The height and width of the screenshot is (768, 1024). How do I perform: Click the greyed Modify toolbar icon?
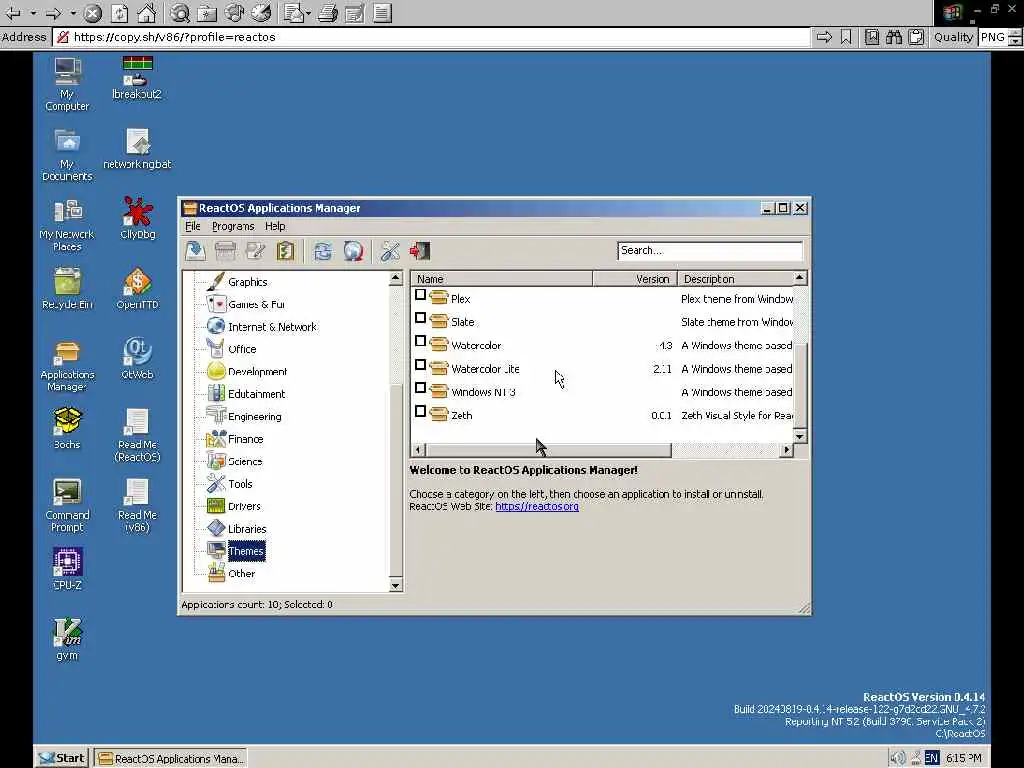click(255, 251)
